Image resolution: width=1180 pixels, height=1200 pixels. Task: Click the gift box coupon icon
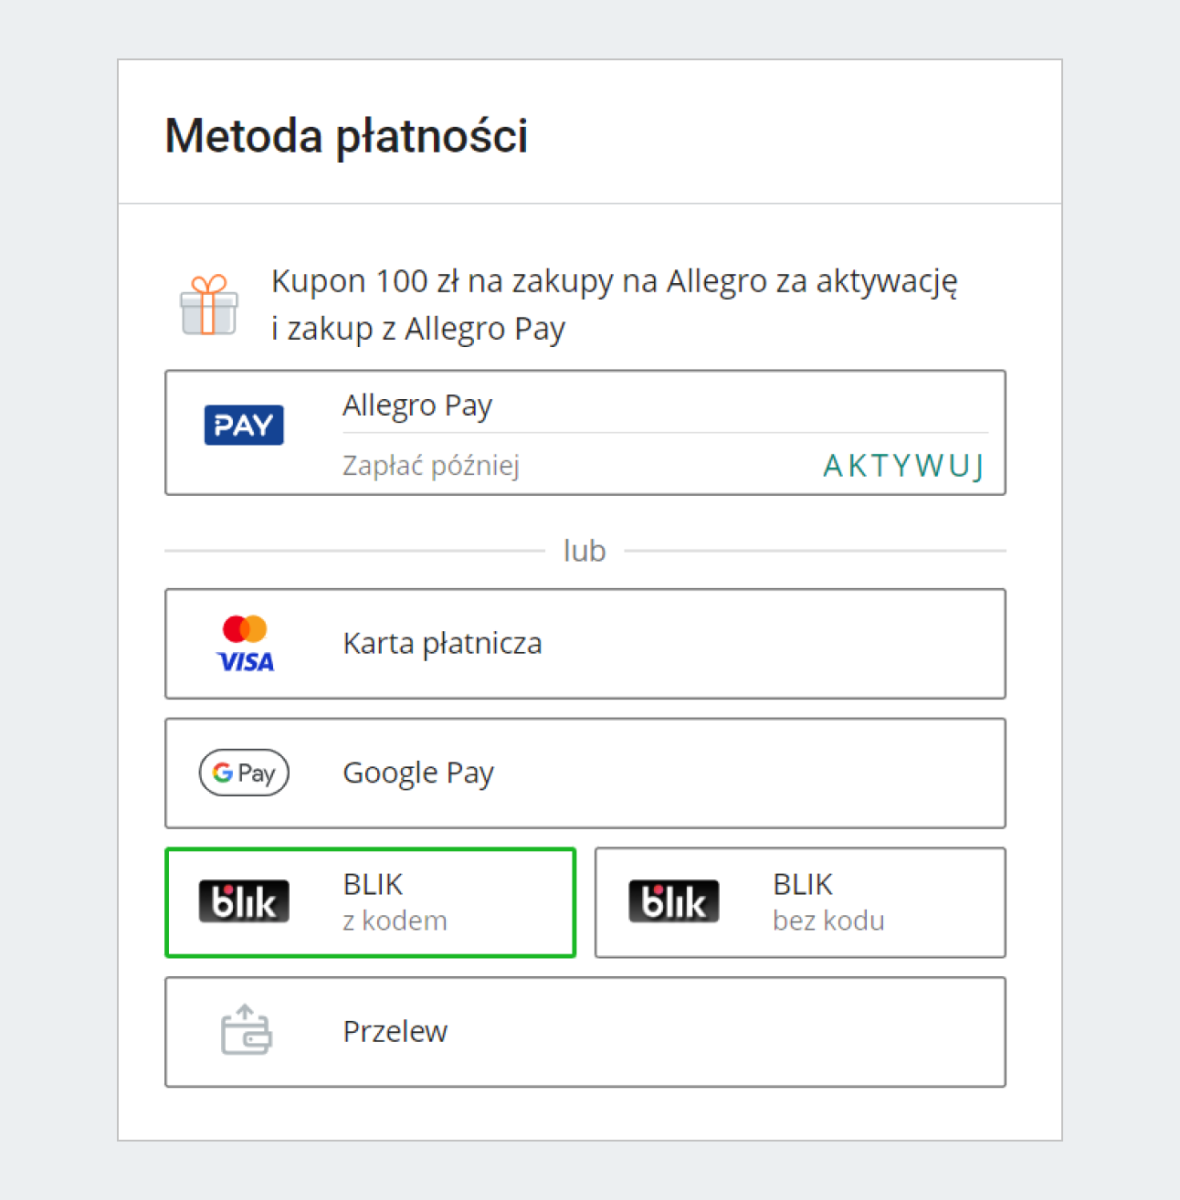pos(209,305)
